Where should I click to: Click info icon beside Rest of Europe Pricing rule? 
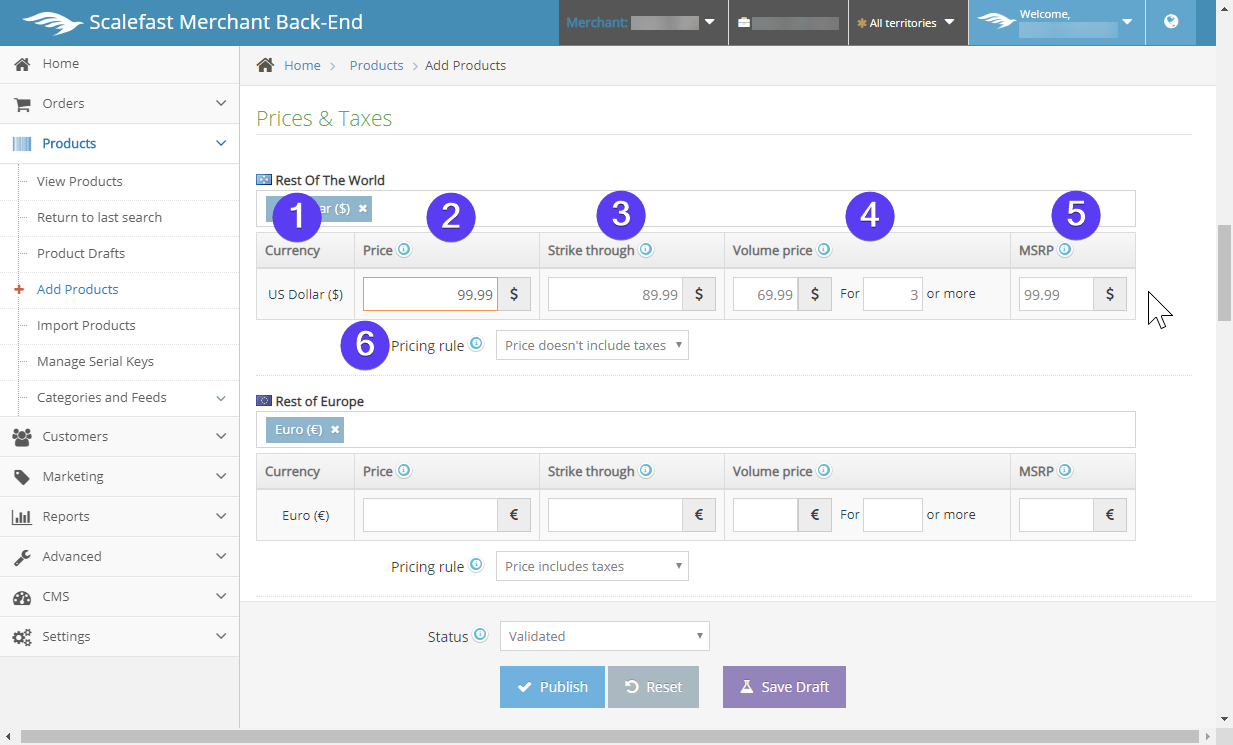476,565
